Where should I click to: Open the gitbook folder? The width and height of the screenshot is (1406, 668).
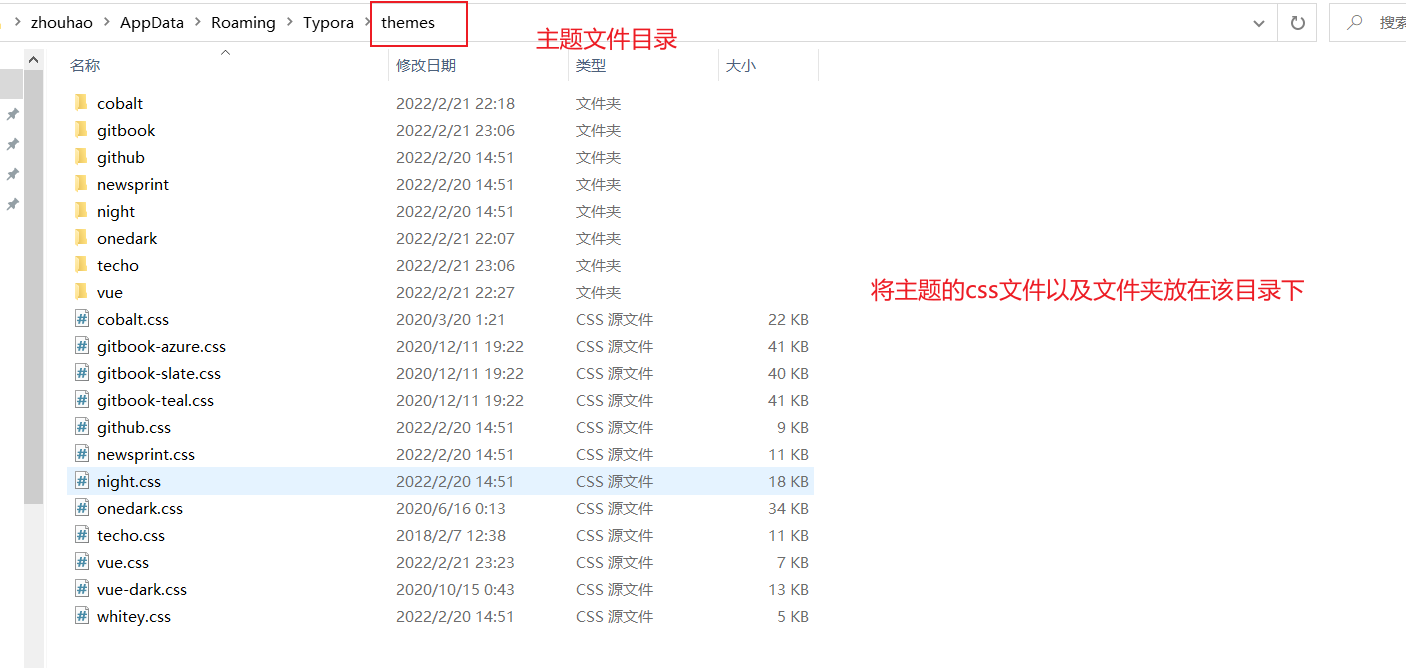tap(126, 130)
